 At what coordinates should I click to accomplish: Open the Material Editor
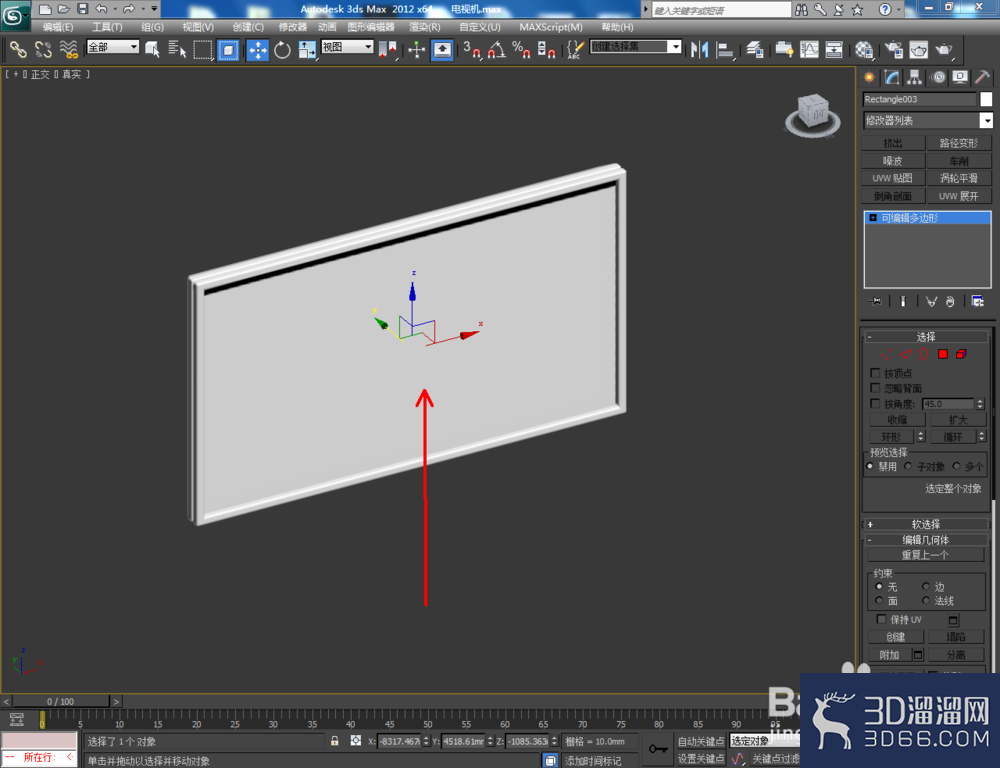(864, 50)
